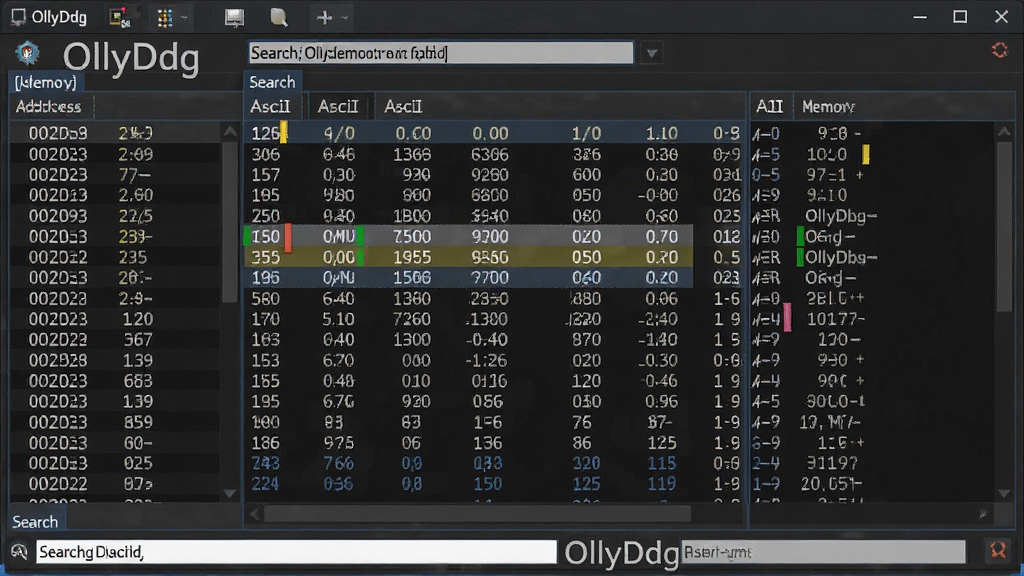Click the red marker right of cell 150

[x=288, y=236]
